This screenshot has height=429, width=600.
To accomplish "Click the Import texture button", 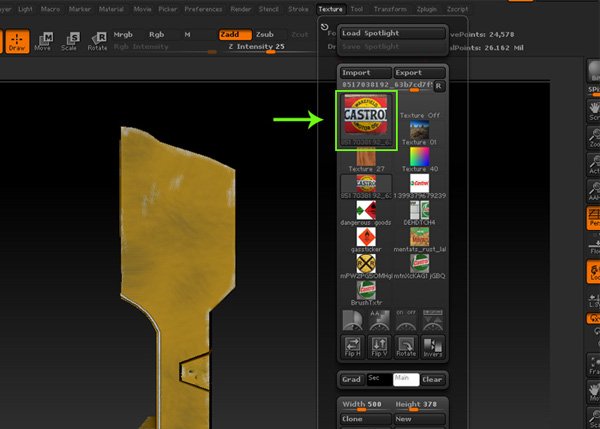I will (366, 73).
